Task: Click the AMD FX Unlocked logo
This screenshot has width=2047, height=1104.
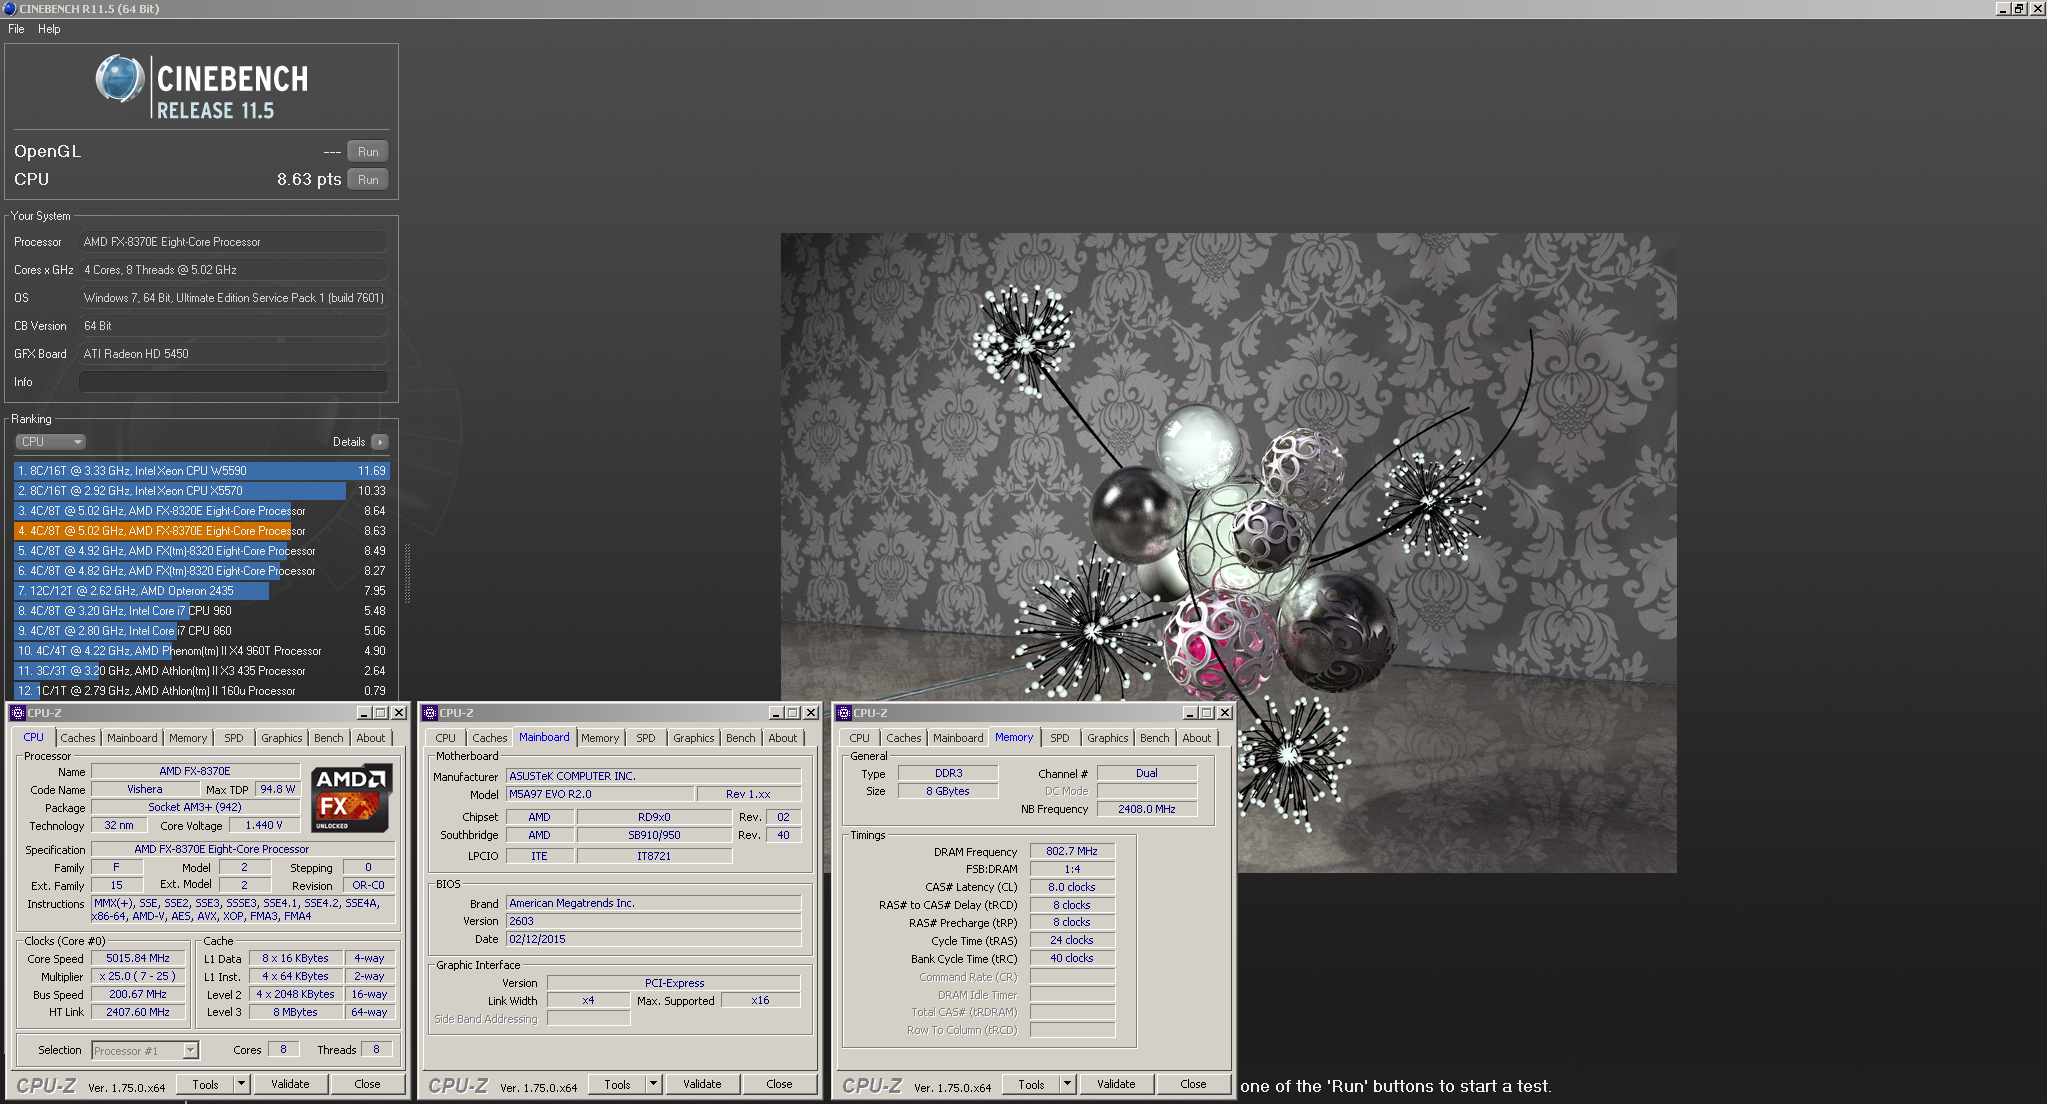Action: tap(350, 798)
